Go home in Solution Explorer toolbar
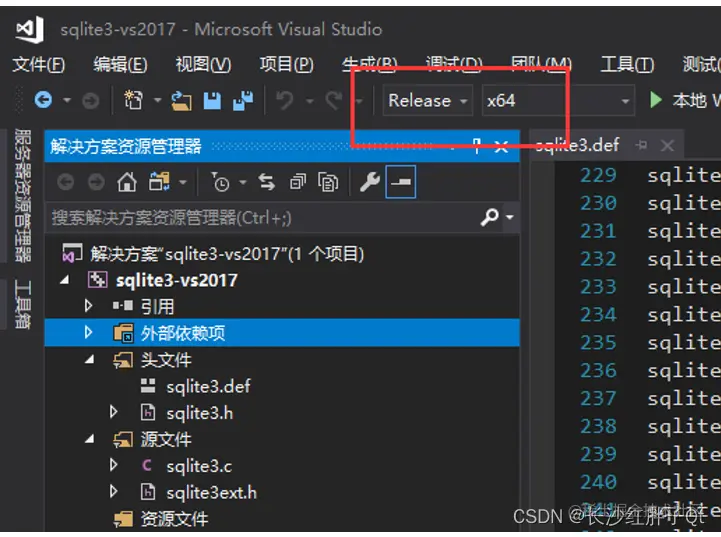The width and height of the screenshot is (721, 537). [127, 183]
